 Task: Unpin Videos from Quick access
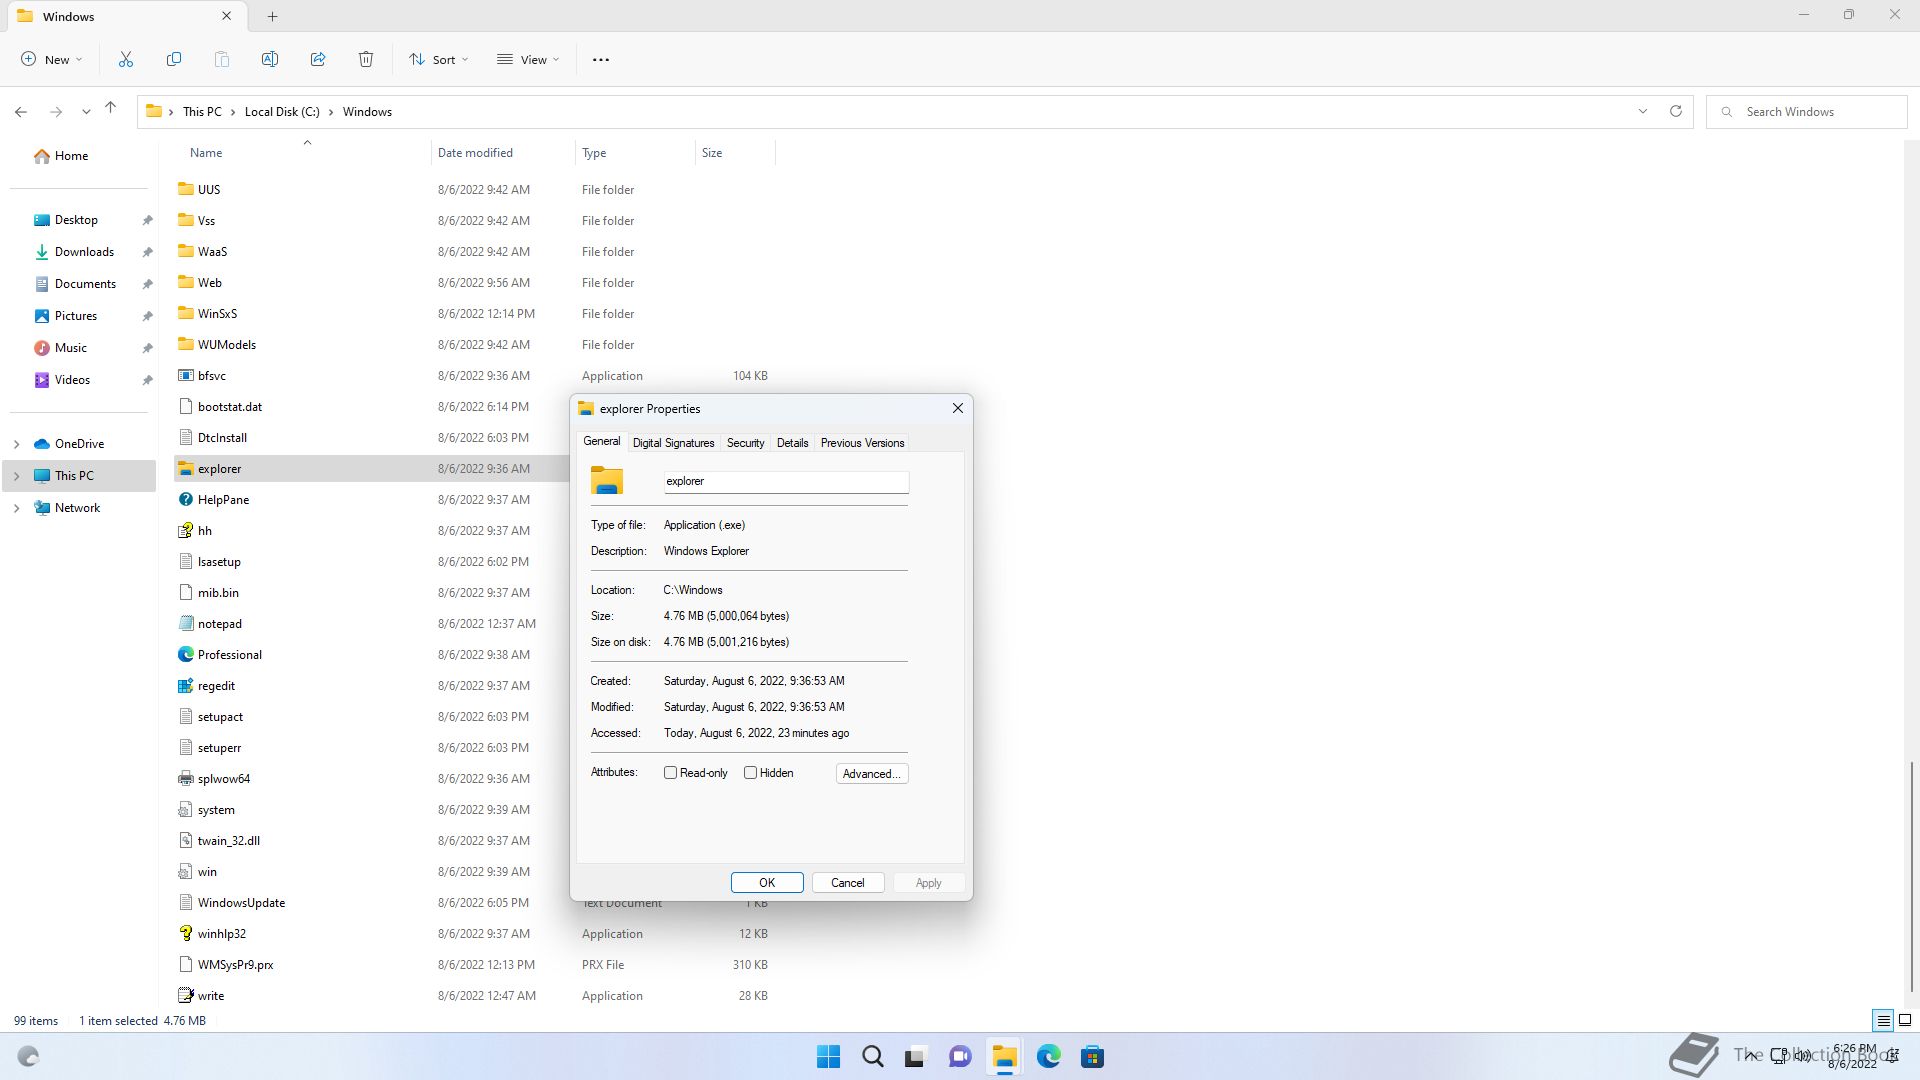point(147,380)
